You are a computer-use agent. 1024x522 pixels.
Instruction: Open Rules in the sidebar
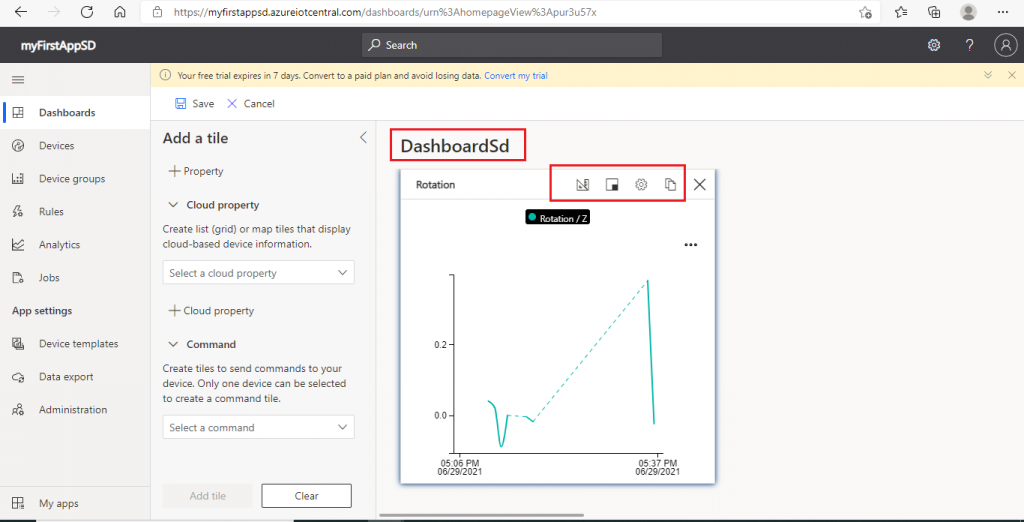point(75,212)
